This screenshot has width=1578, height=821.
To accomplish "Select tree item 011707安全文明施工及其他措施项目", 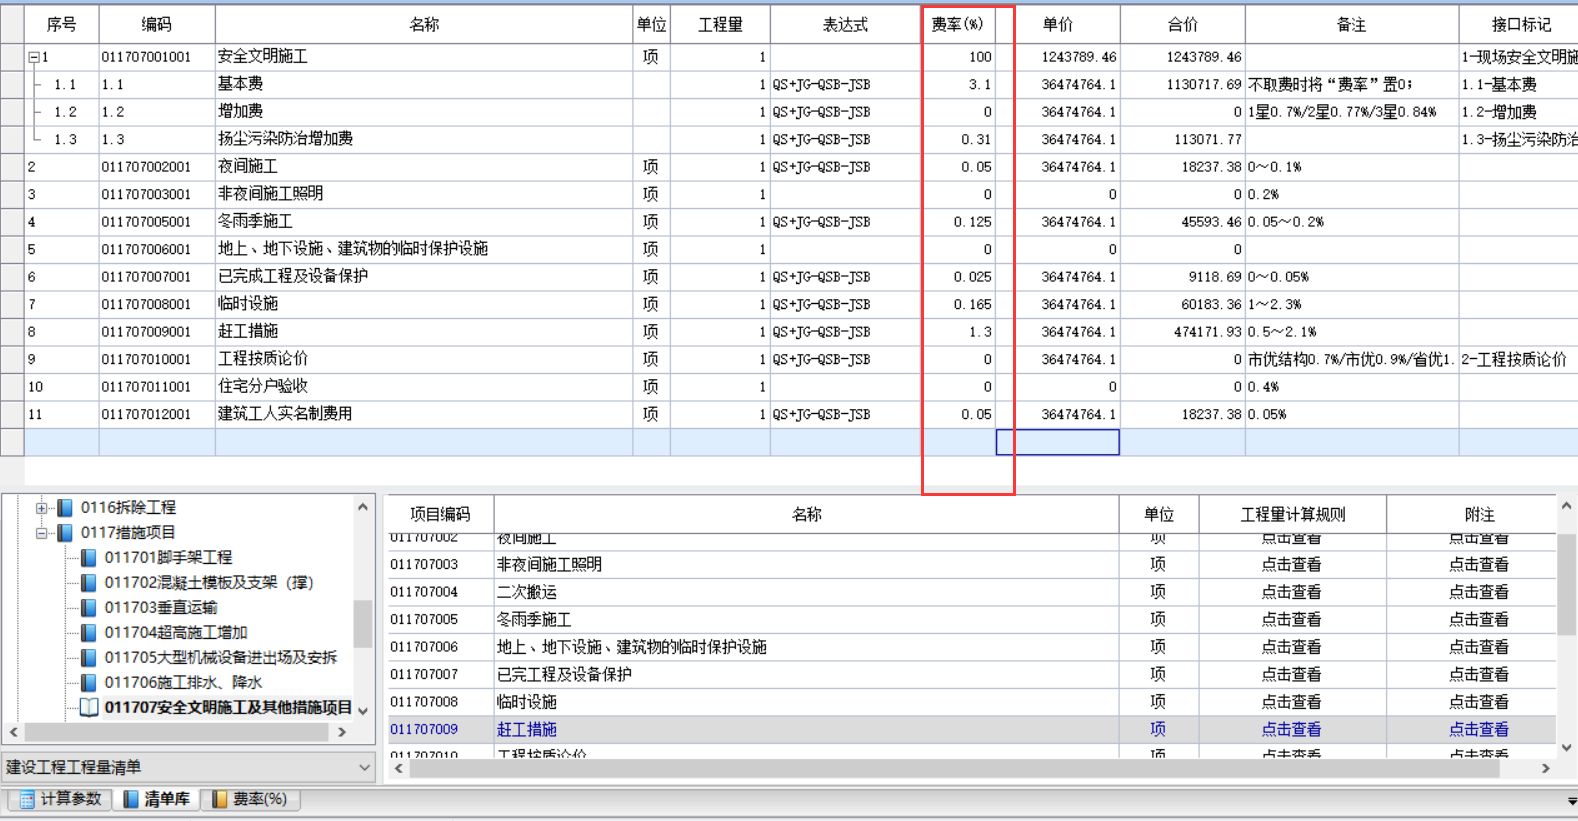I will (x=228, y=708).
